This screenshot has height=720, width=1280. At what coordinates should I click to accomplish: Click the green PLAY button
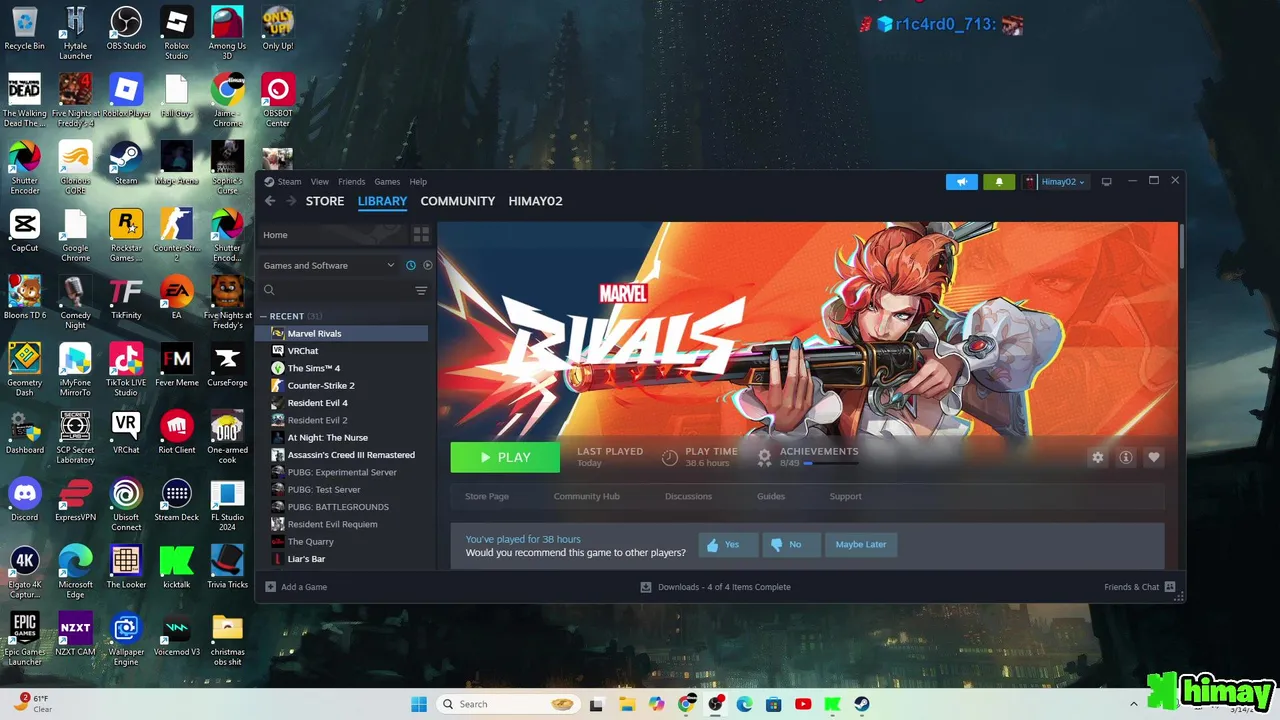(x=505, y=457)
